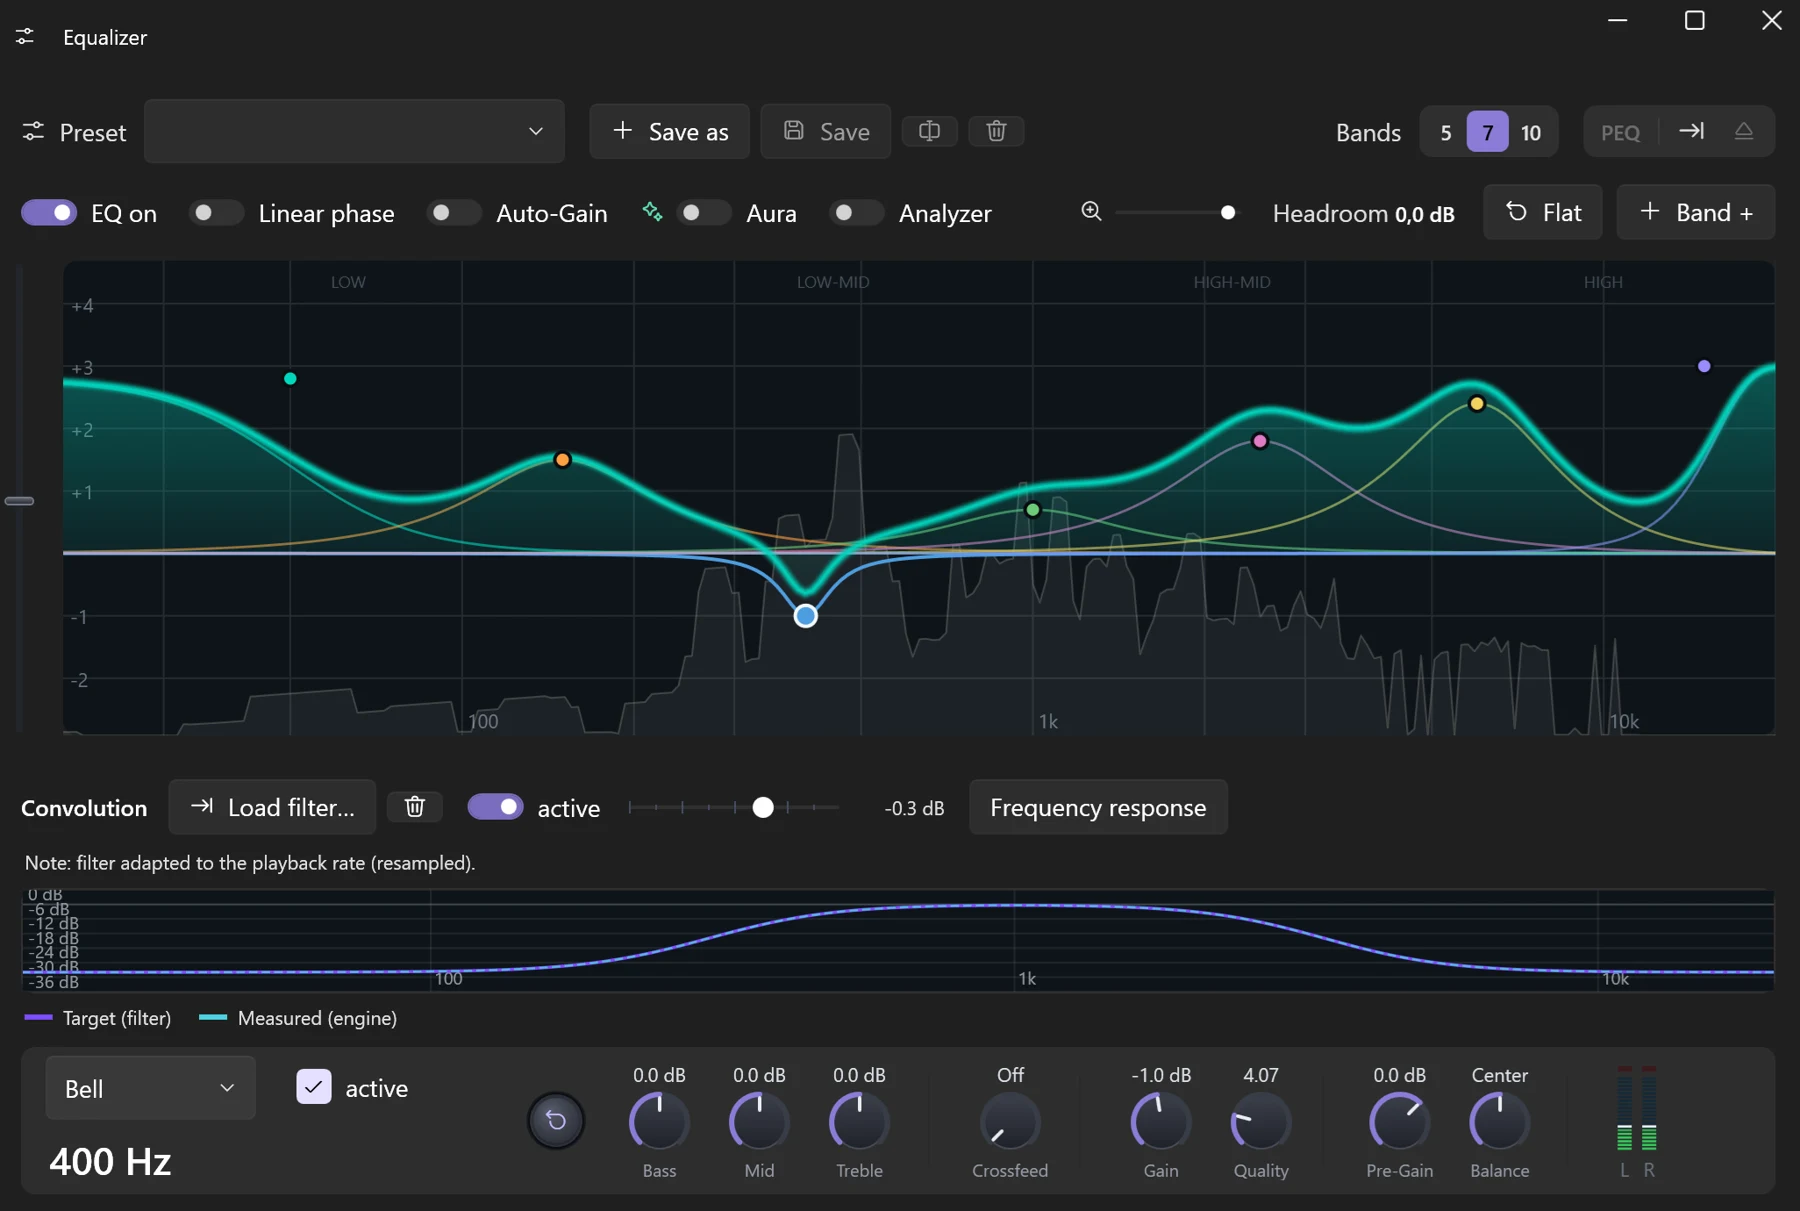The height and width of the screenshot is (1211, 1800).
Task: Select 5 bands
Action: pos(1445,132)
